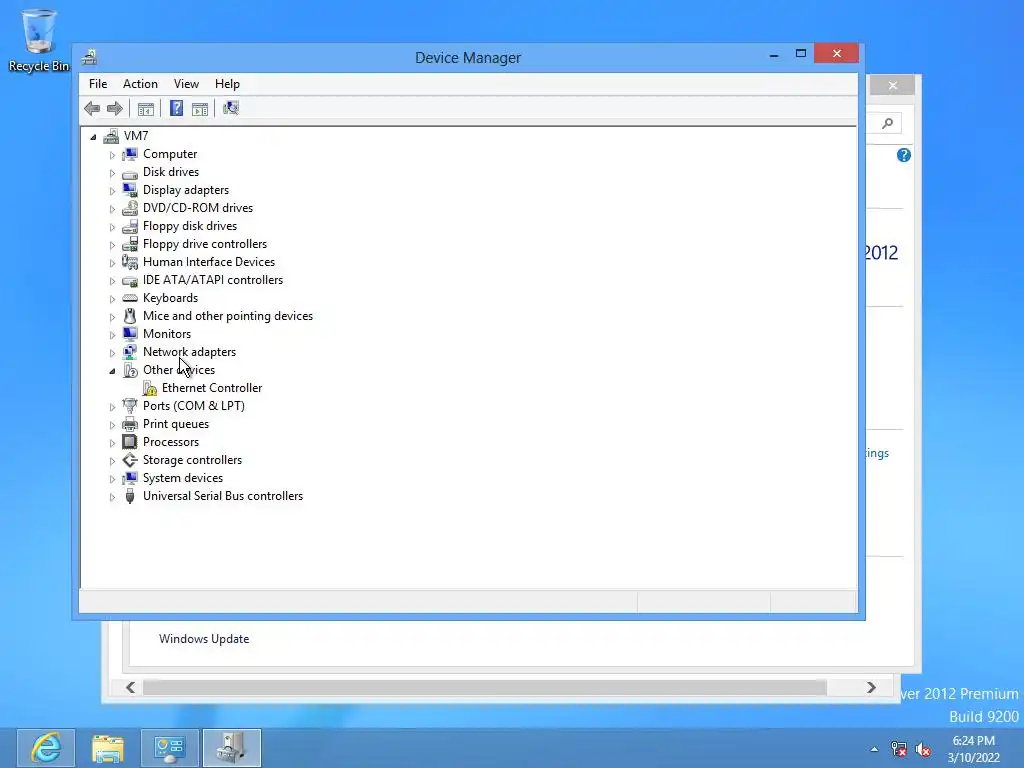This screenshot has height=768, width=1024.
Task: Click the Forward arrow toolbar icon
Action: tap(115, 108)
